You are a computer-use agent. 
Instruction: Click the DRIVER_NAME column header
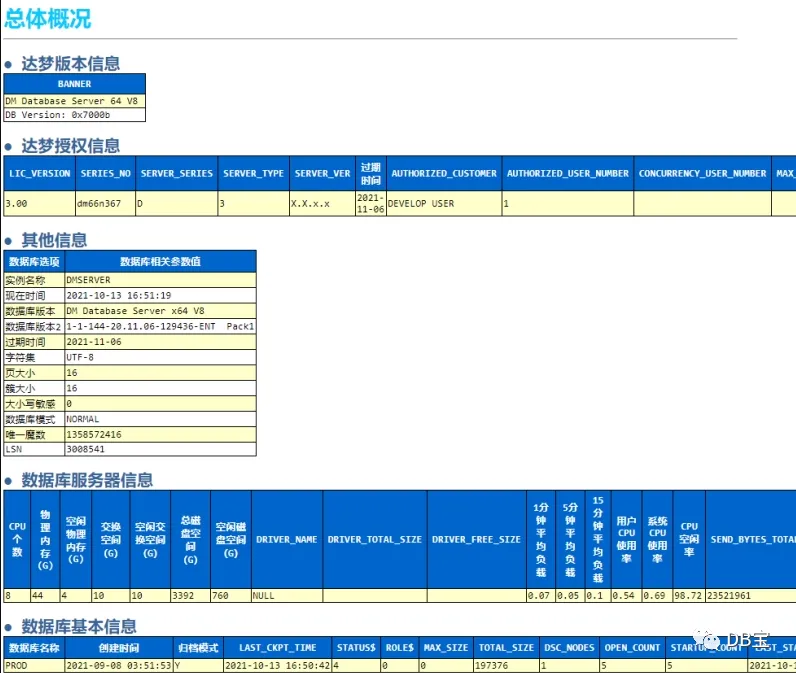pyautogui.click(x=287, y=540)
